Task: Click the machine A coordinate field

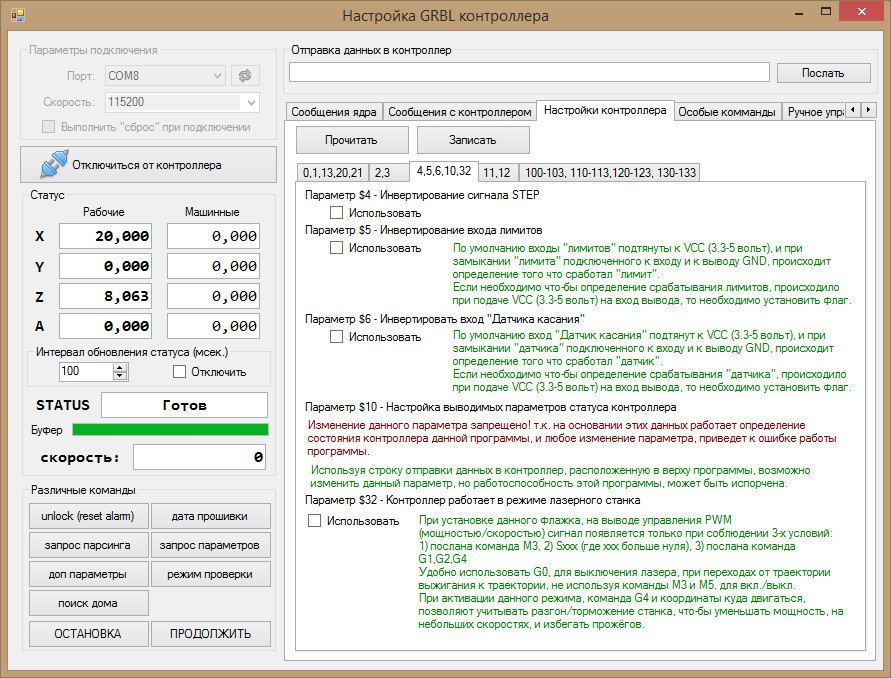Action: tap(213, 326)
